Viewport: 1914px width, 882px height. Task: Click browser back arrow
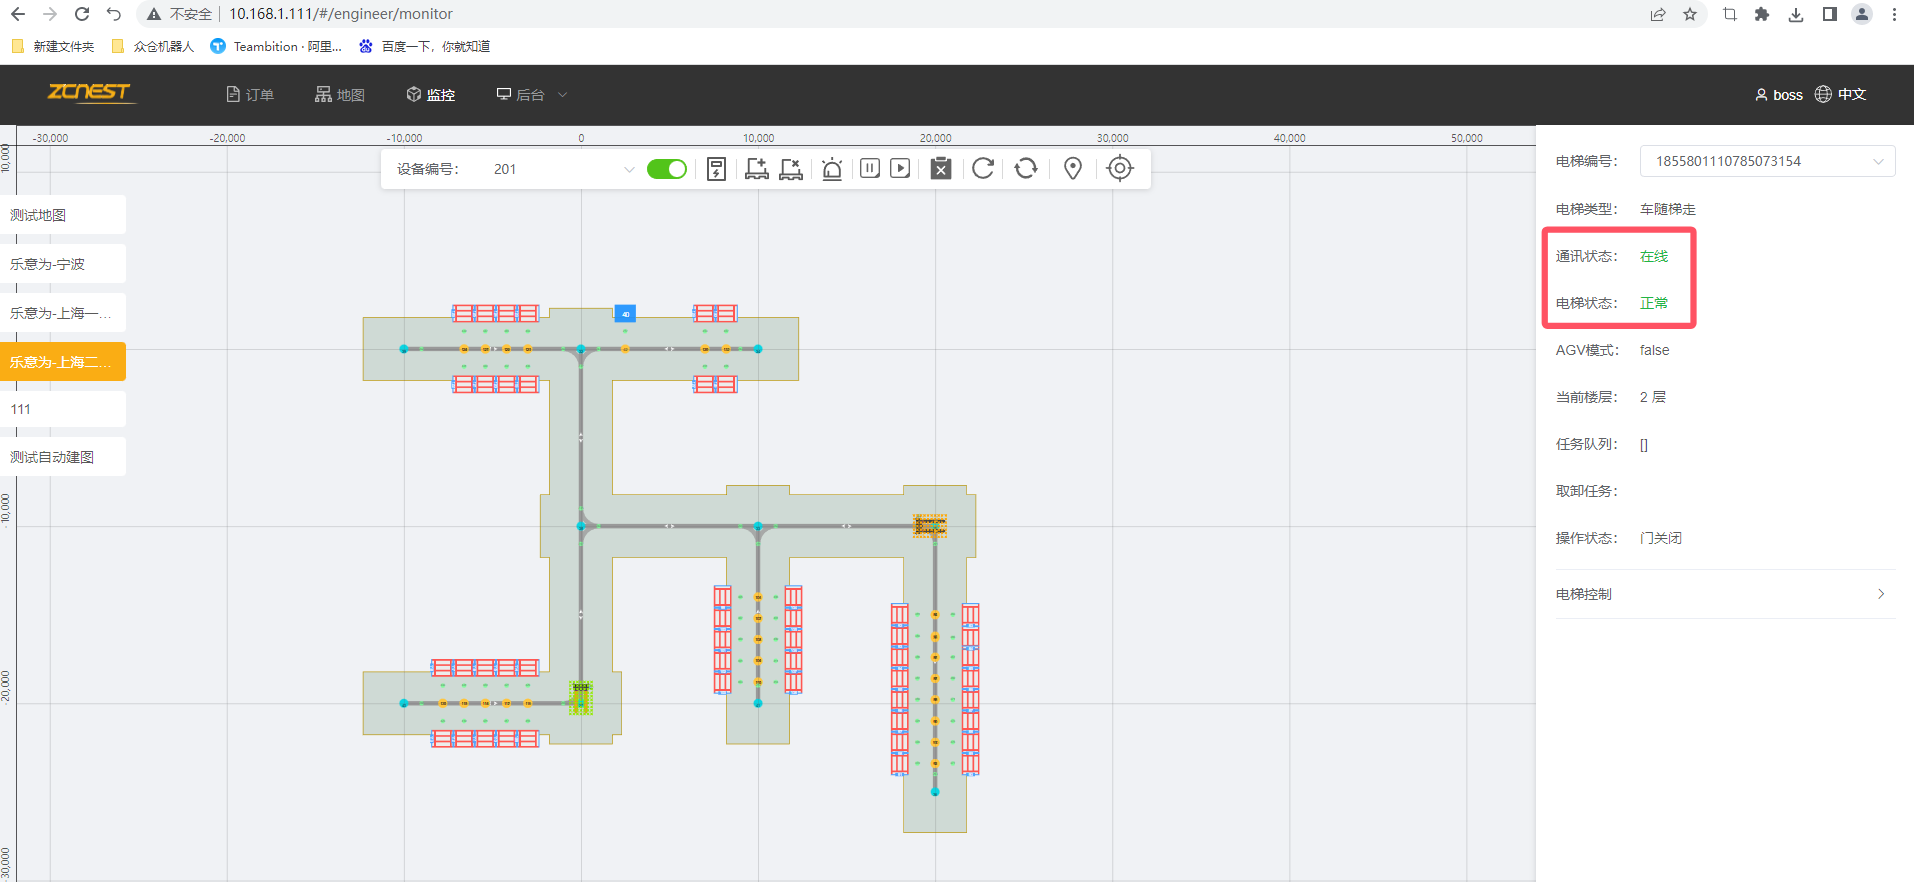point(18,14)
